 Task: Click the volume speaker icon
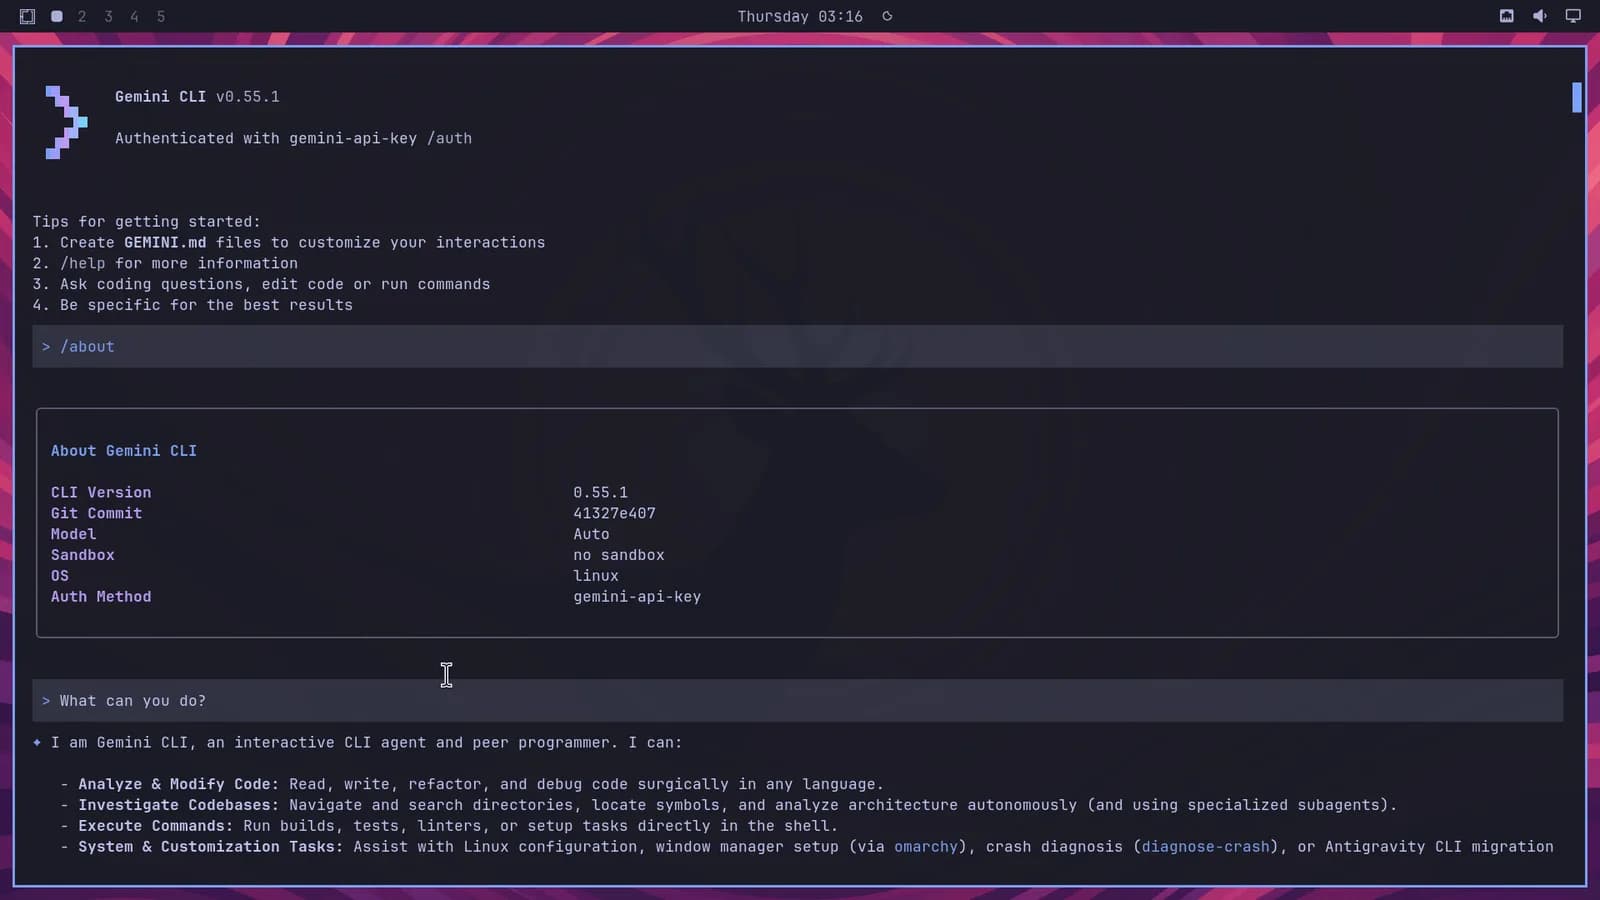(x=1540, y=16)
